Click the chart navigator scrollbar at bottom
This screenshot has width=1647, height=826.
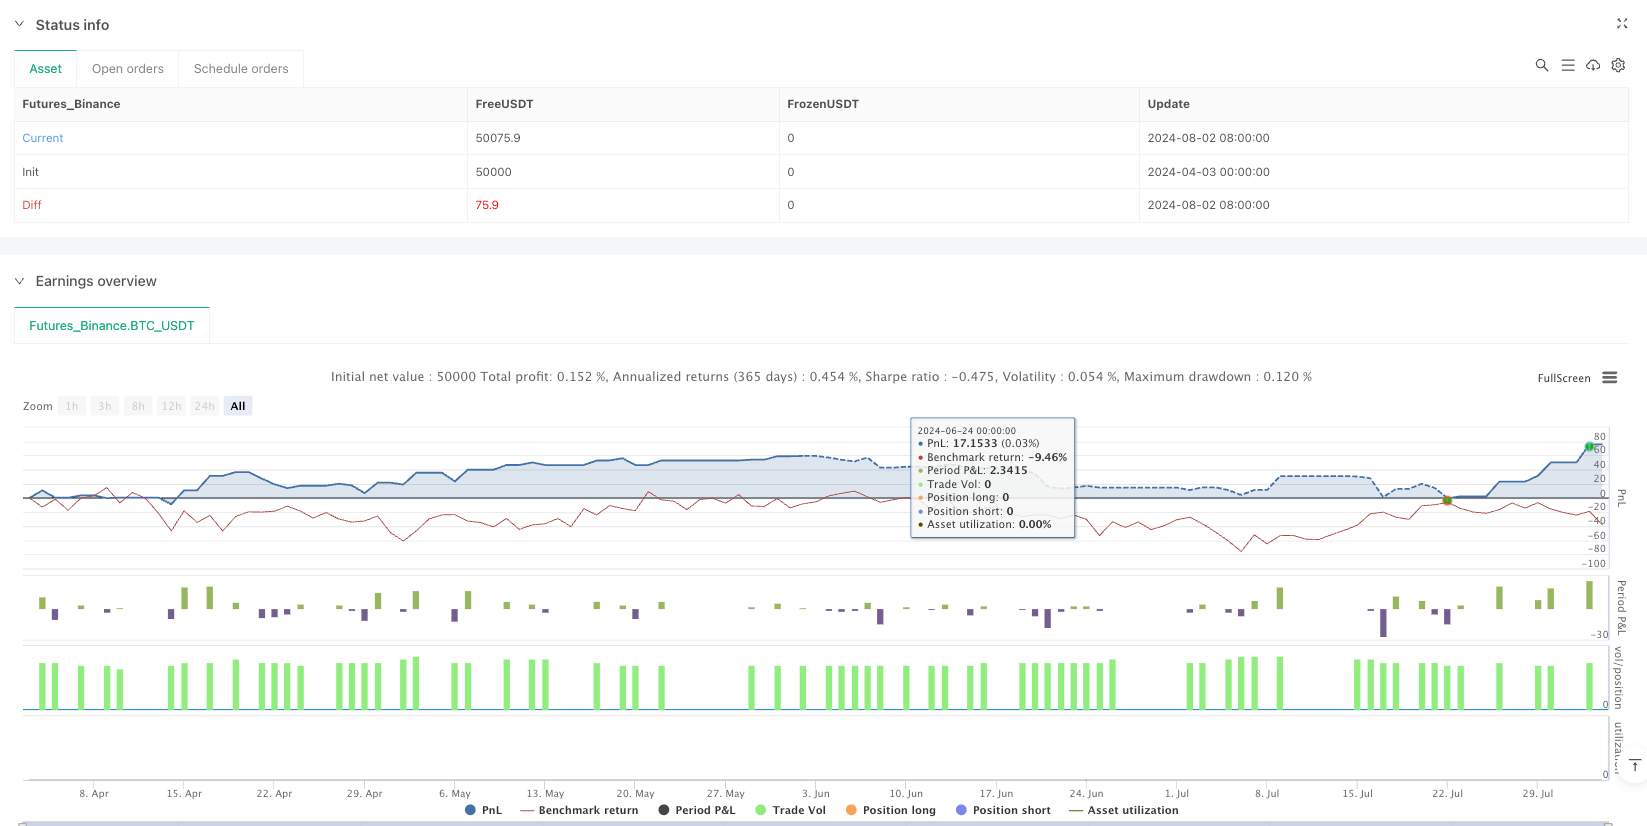coord(815,823)
